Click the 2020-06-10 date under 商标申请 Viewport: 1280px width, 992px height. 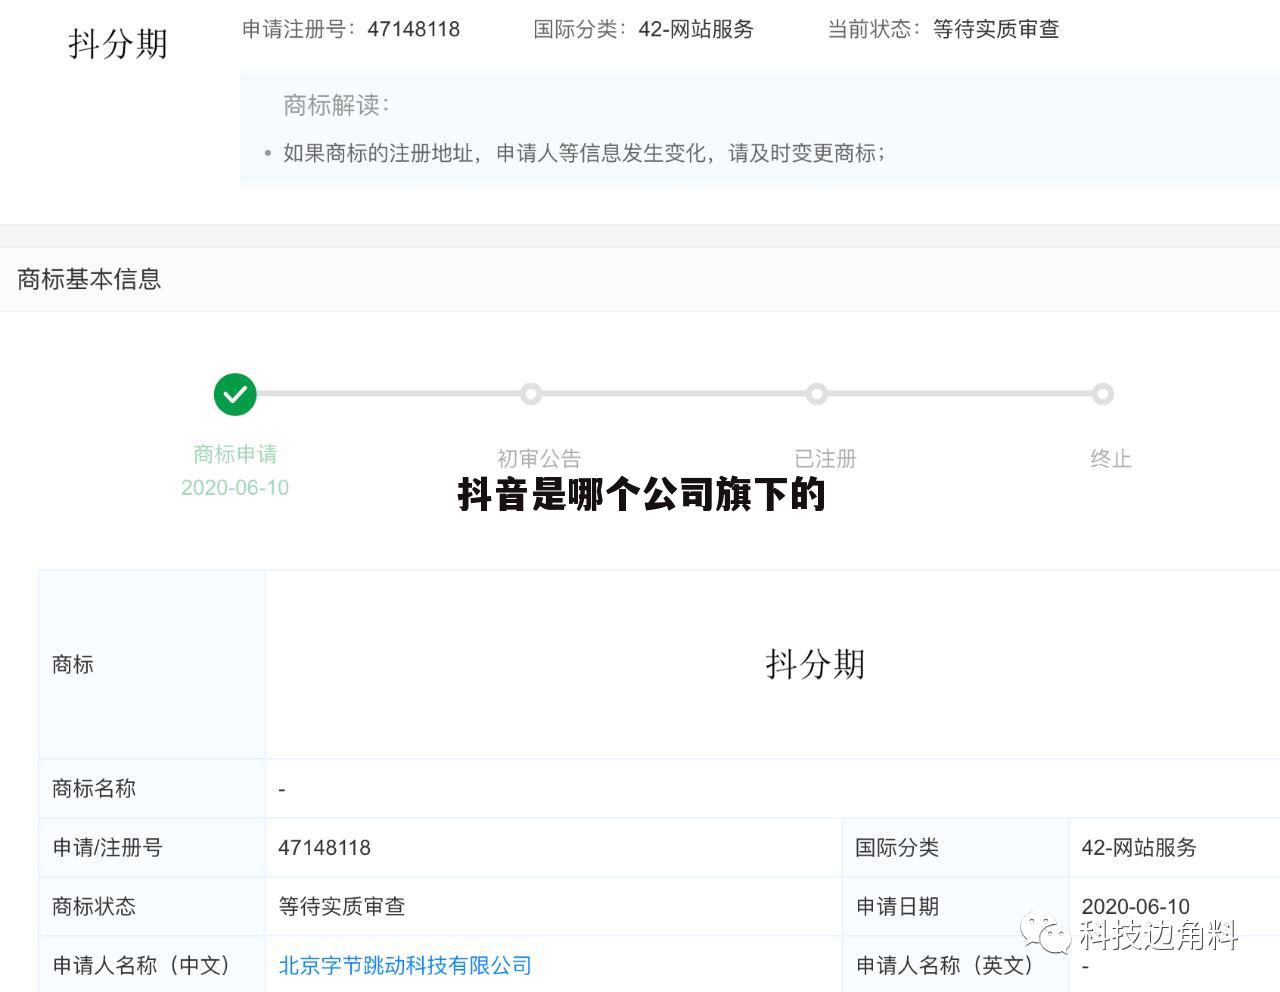tap(235, 487)
